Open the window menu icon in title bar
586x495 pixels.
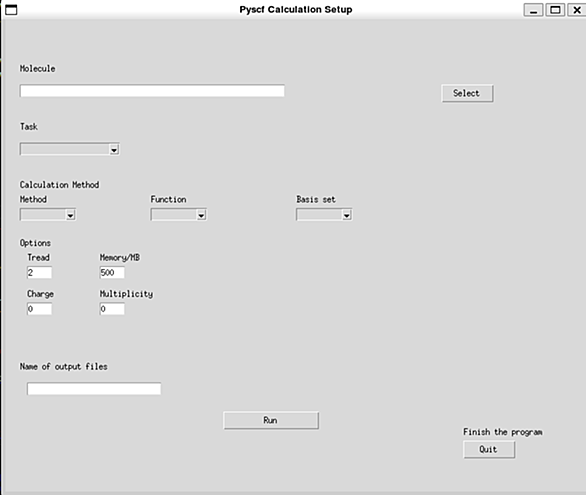pos(11,10)
